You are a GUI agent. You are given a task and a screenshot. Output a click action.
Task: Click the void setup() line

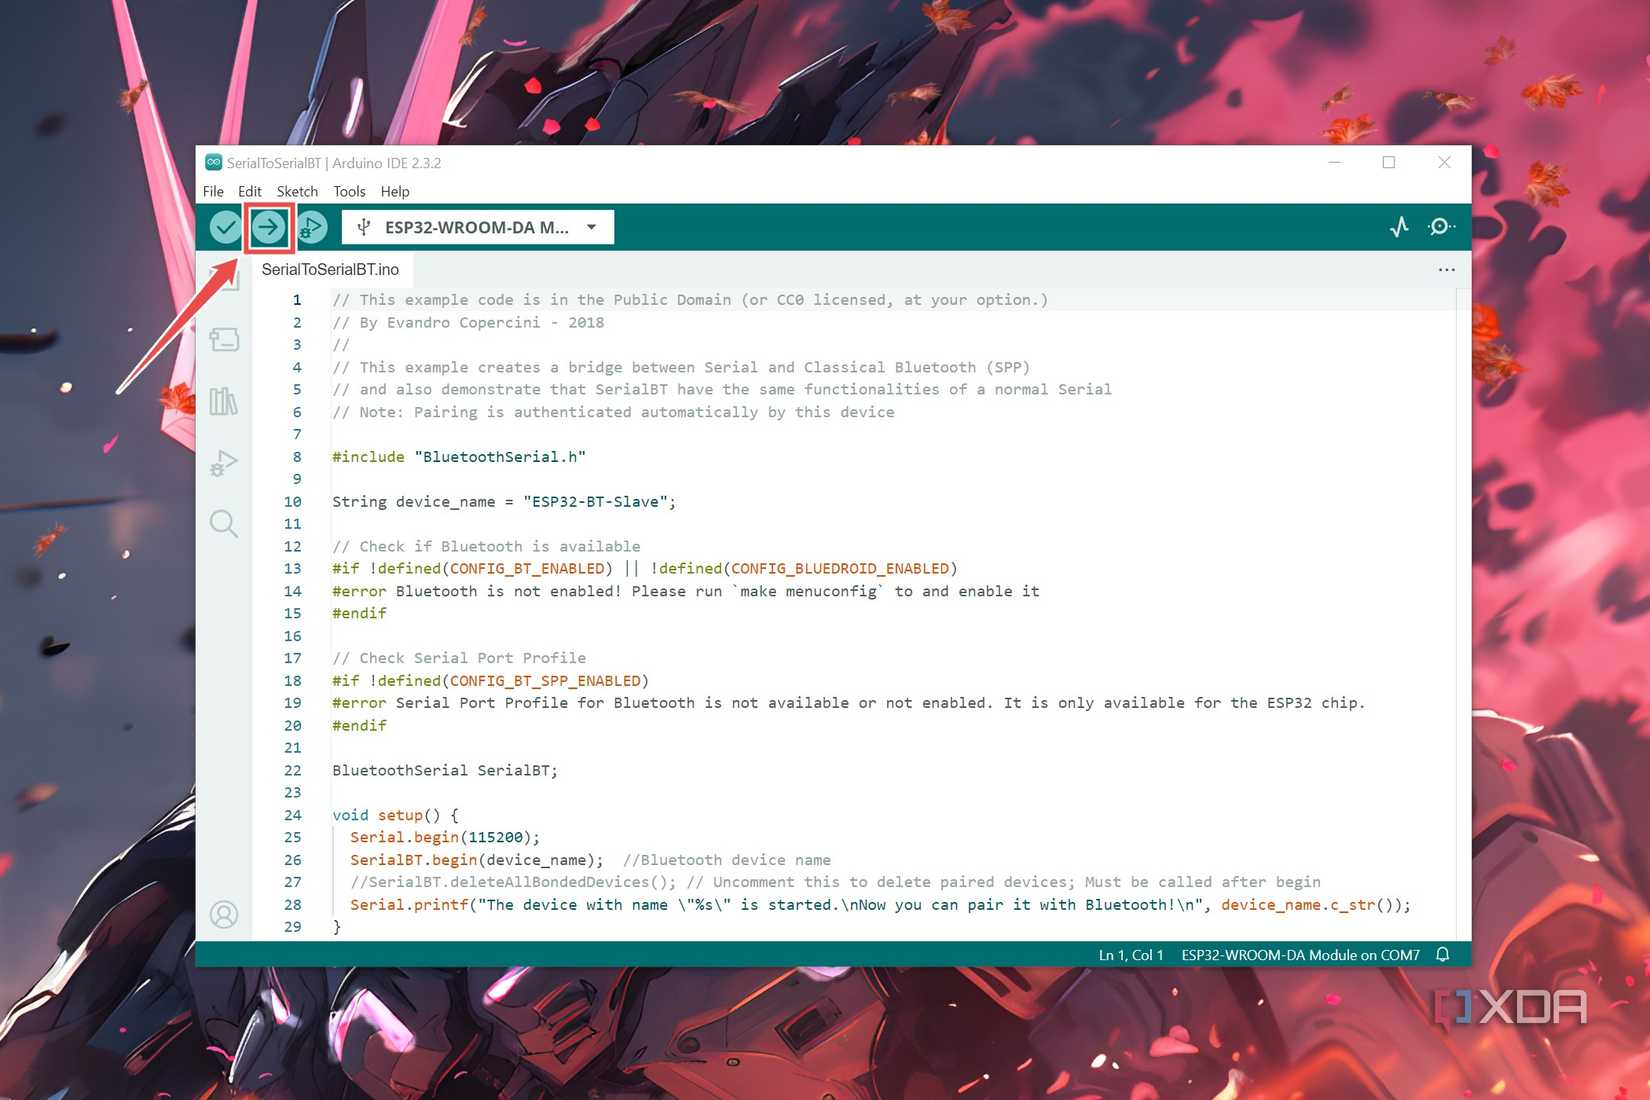395,815
